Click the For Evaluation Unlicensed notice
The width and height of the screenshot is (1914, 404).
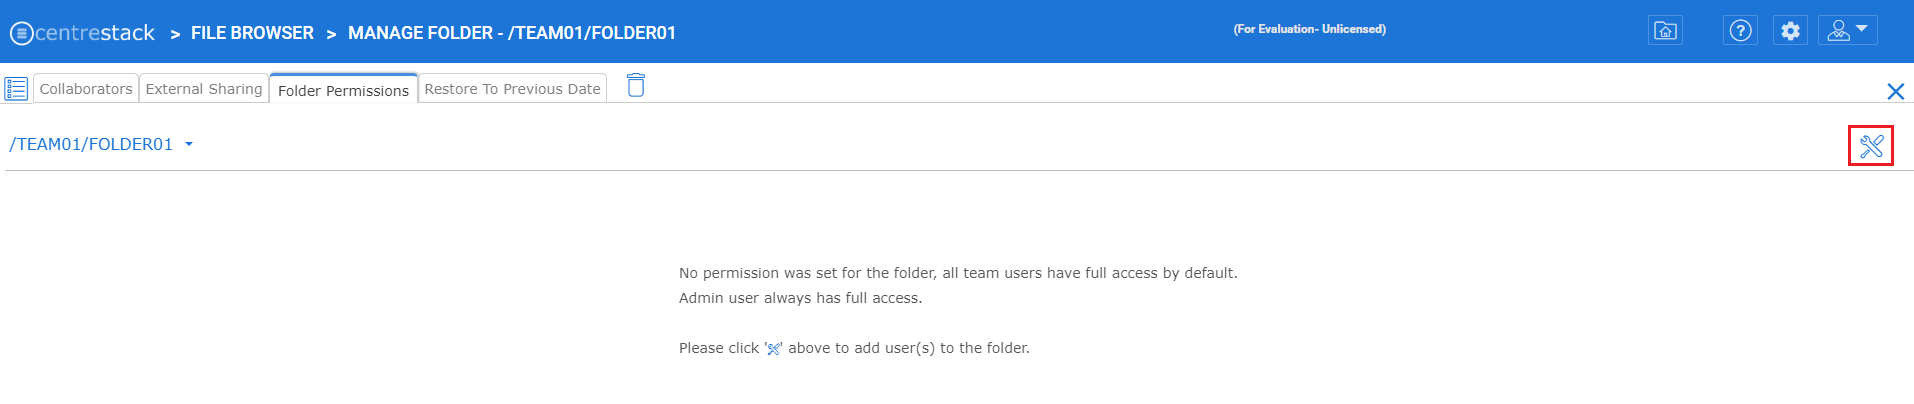pos(1309,29)
